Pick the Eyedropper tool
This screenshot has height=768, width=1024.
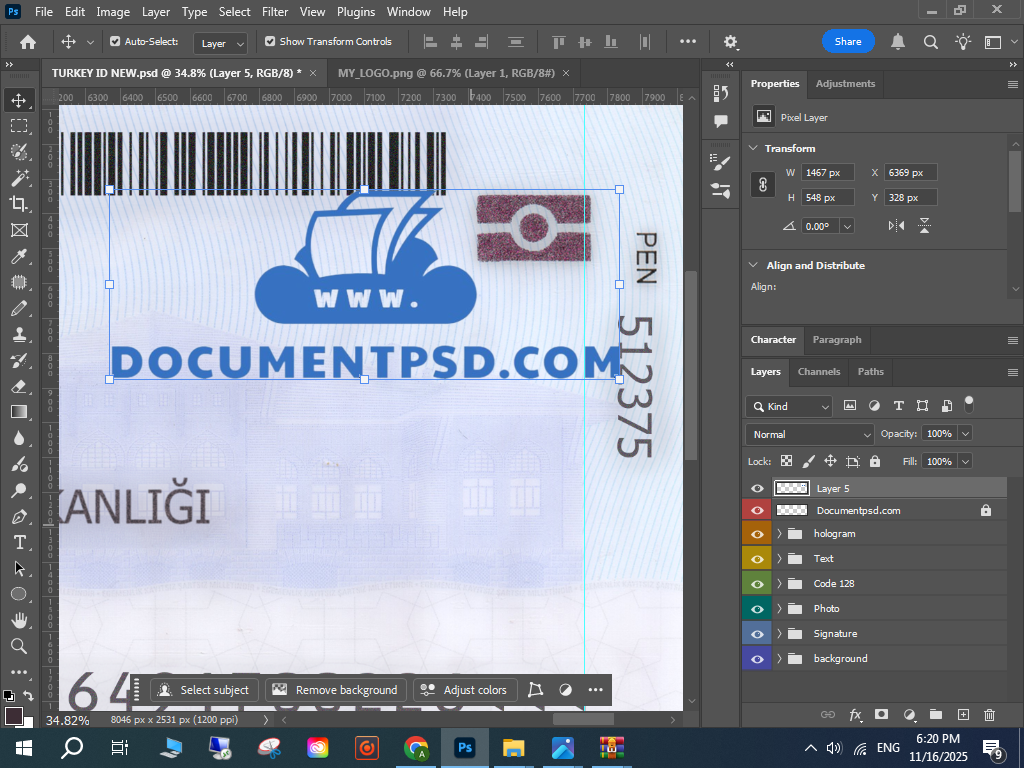tap(19, 256)
